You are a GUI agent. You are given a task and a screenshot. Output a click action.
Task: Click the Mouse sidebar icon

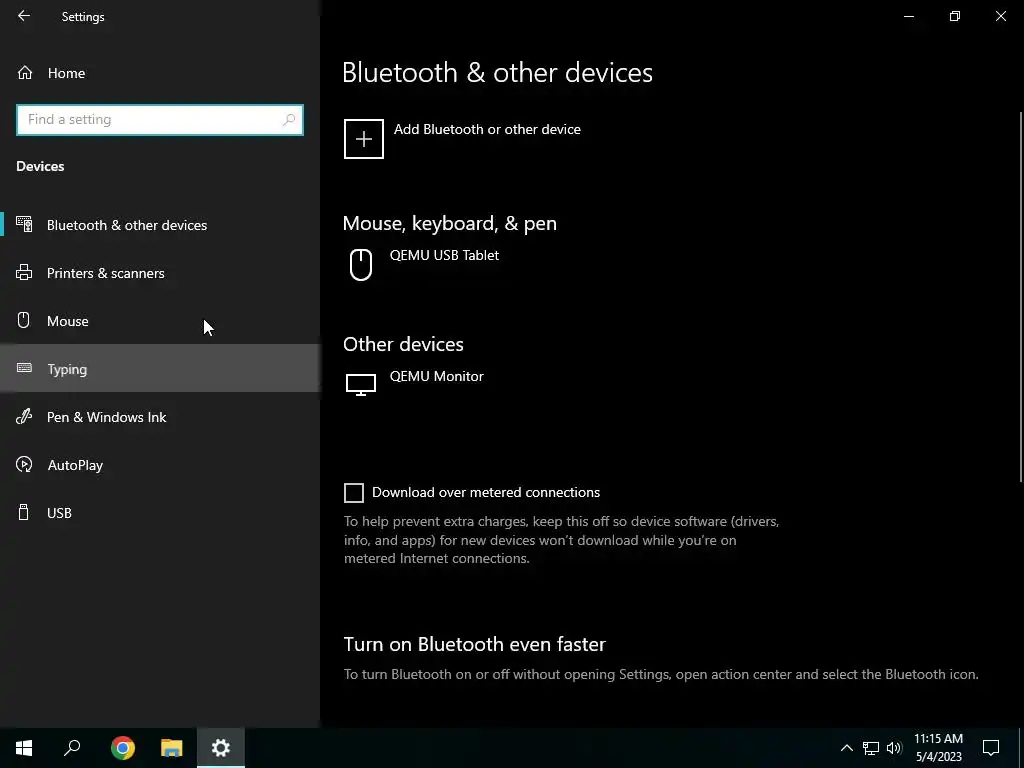[24, 320]
